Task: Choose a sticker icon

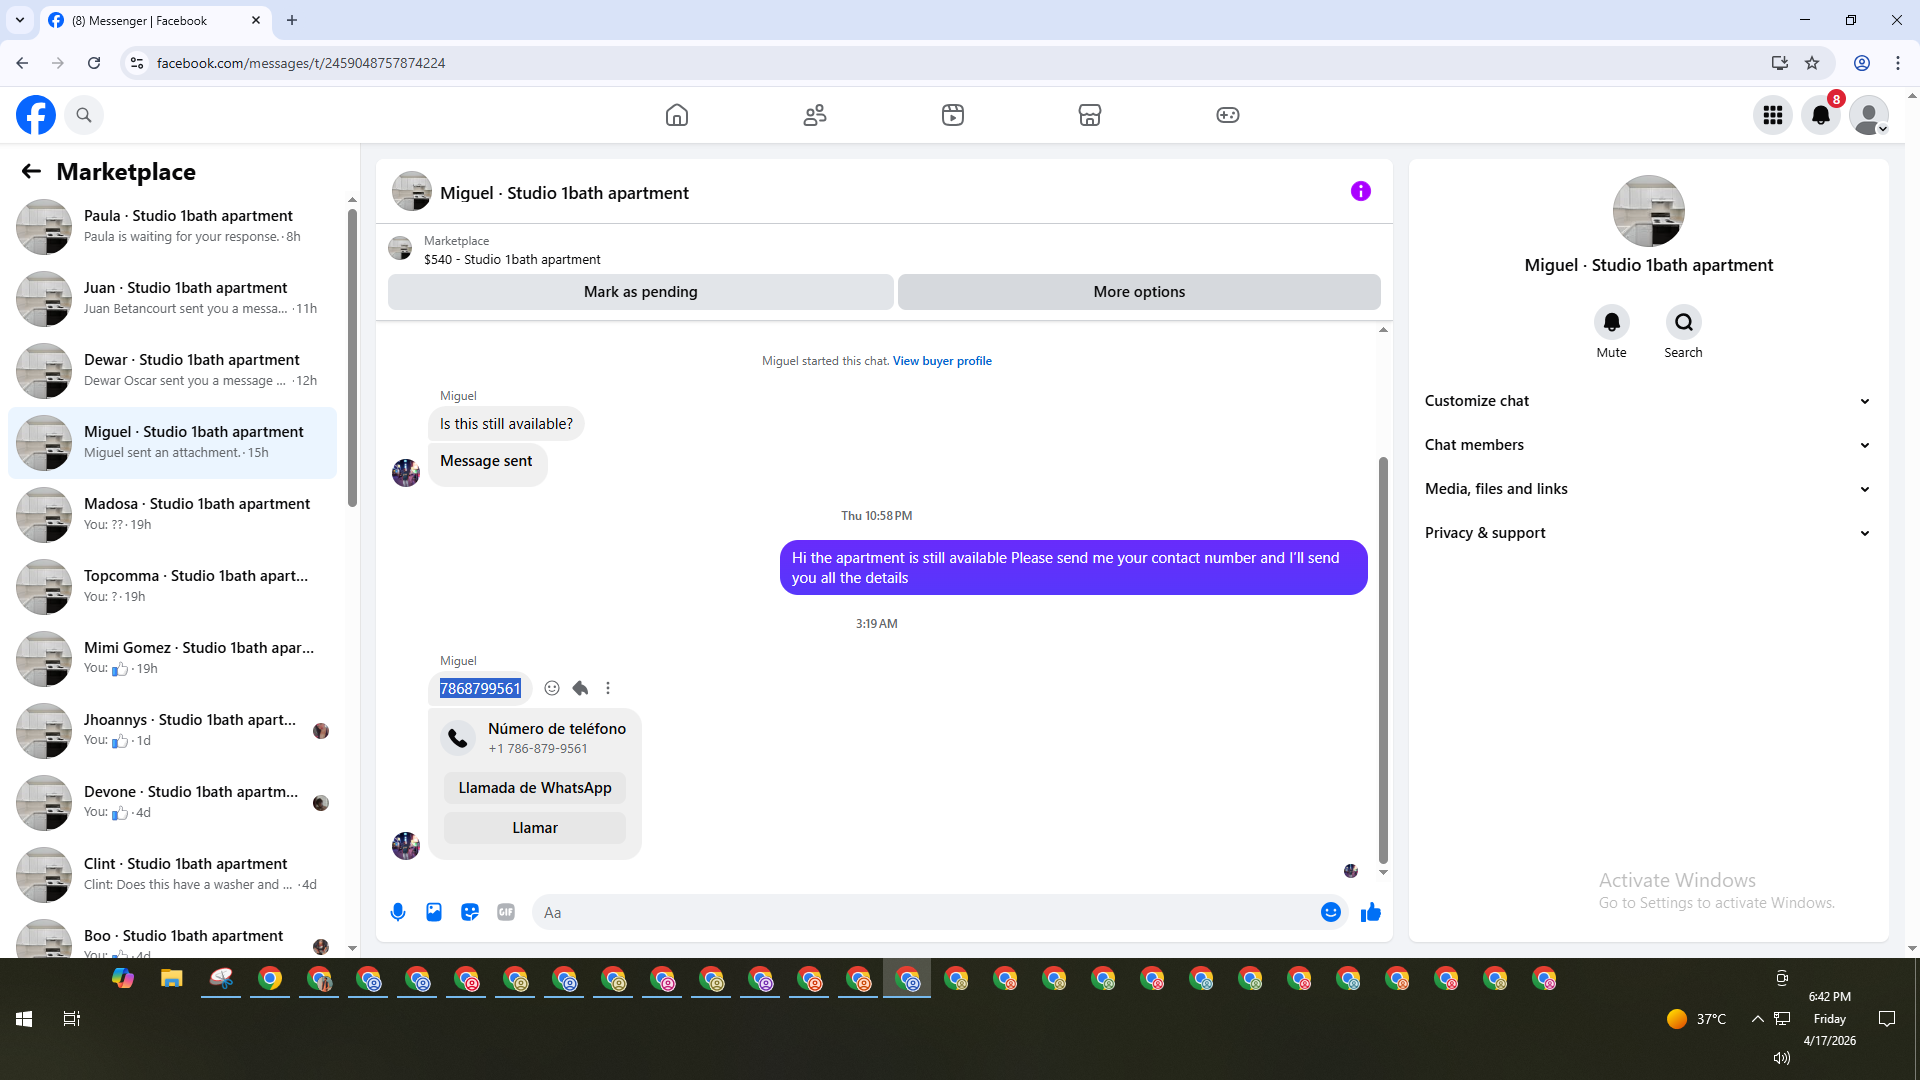Action: pos(470,912)
